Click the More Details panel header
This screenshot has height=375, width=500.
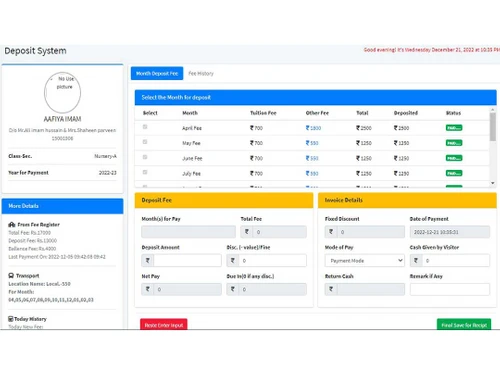[x=62, y=206]
